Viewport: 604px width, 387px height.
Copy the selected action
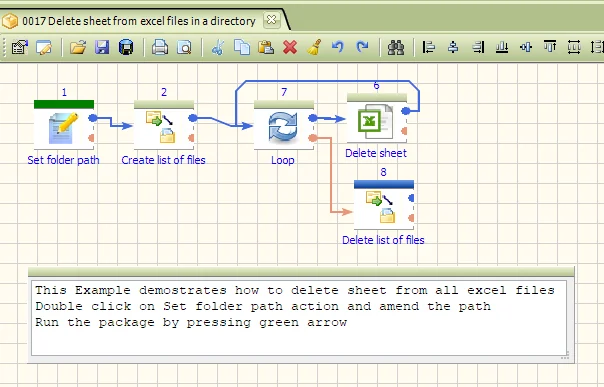[x=242, y=47]
